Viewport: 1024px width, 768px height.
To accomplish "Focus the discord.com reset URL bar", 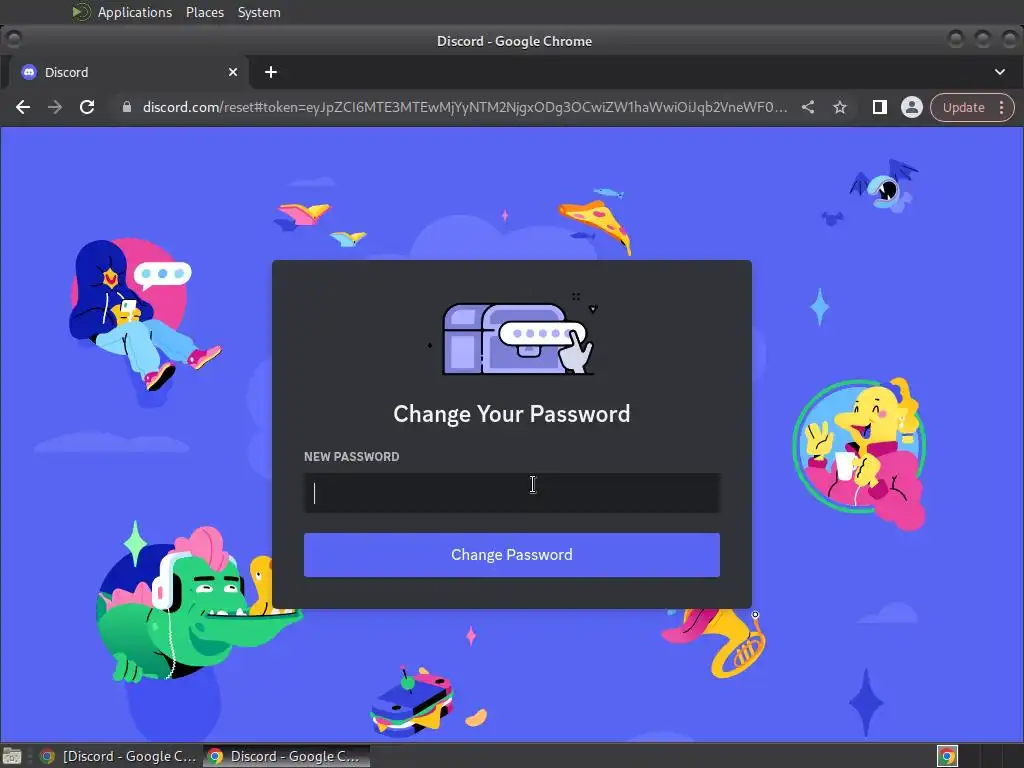I will click(x=465, y=107).
